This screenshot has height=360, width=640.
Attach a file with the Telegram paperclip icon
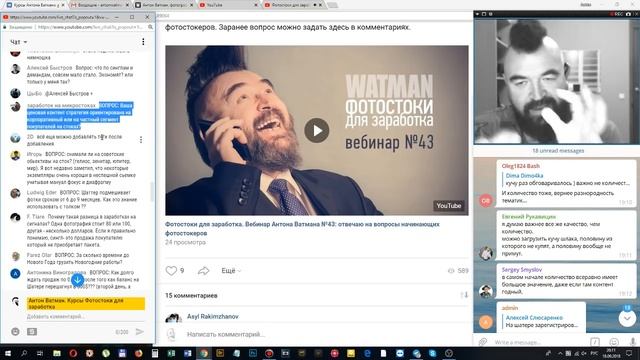click(483, 342)
